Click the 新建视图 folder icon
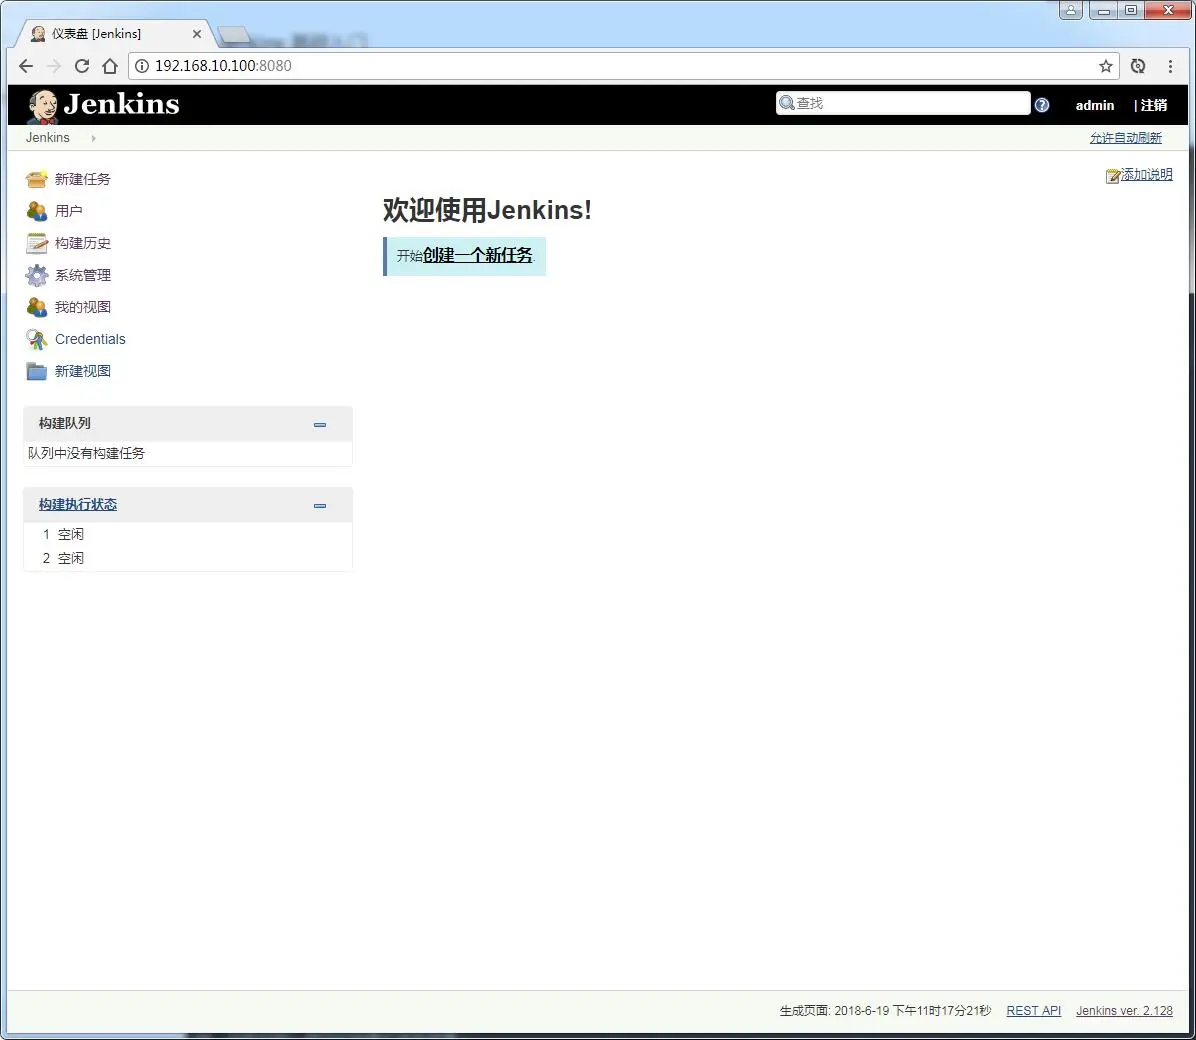The height and width of the screenshot is (1040, 1196). point(36,371)
